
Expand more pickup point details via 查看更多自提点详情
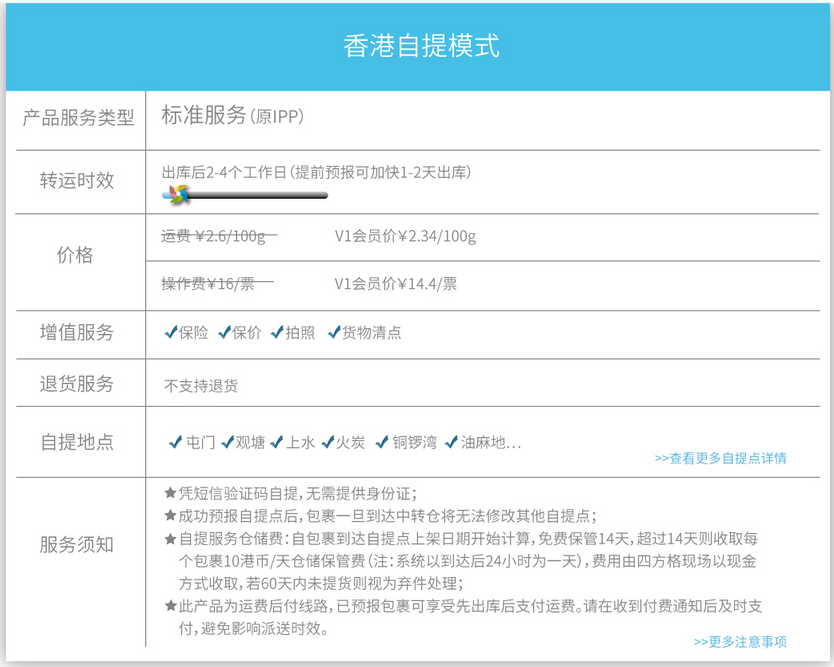click(x=720, y=458)
